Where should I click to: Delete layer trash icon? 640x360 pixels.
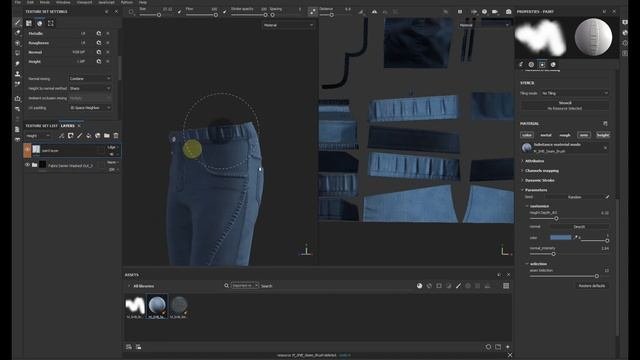point(116,136)
